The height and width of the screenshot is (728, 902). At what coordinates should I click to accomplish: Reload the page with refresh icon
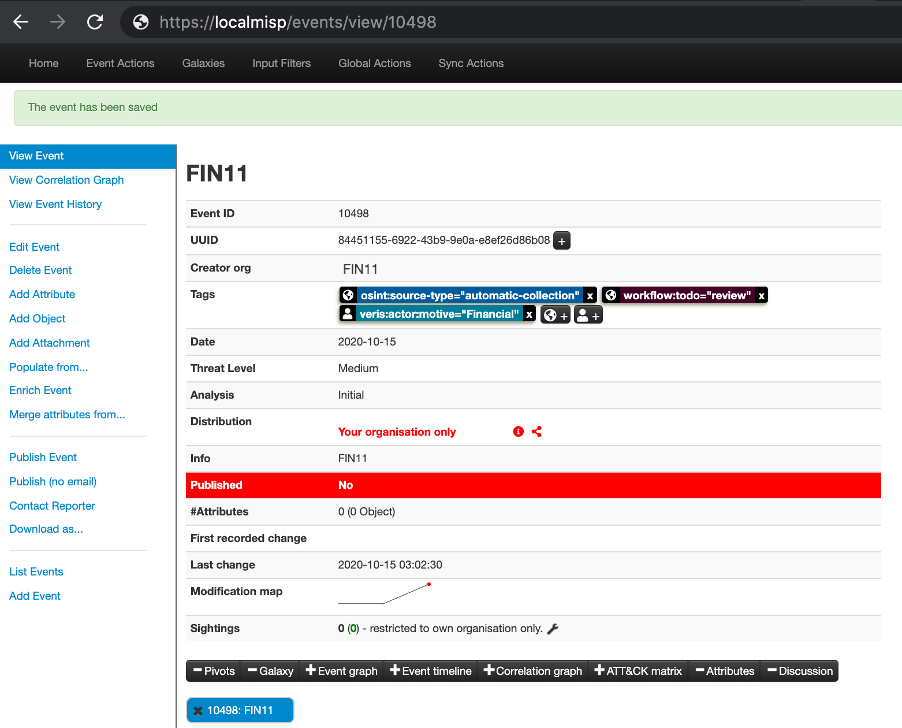coord(95,22)
